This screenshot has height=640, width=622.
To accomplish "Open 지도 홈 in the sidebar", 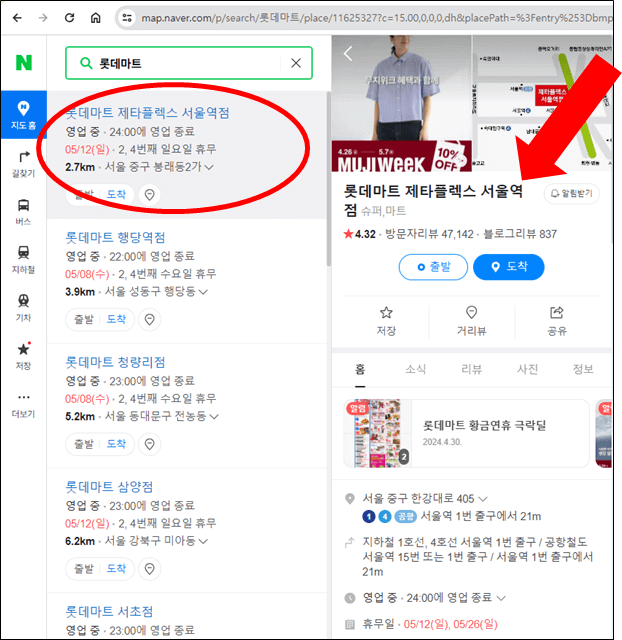I will [x=24, y=115].
